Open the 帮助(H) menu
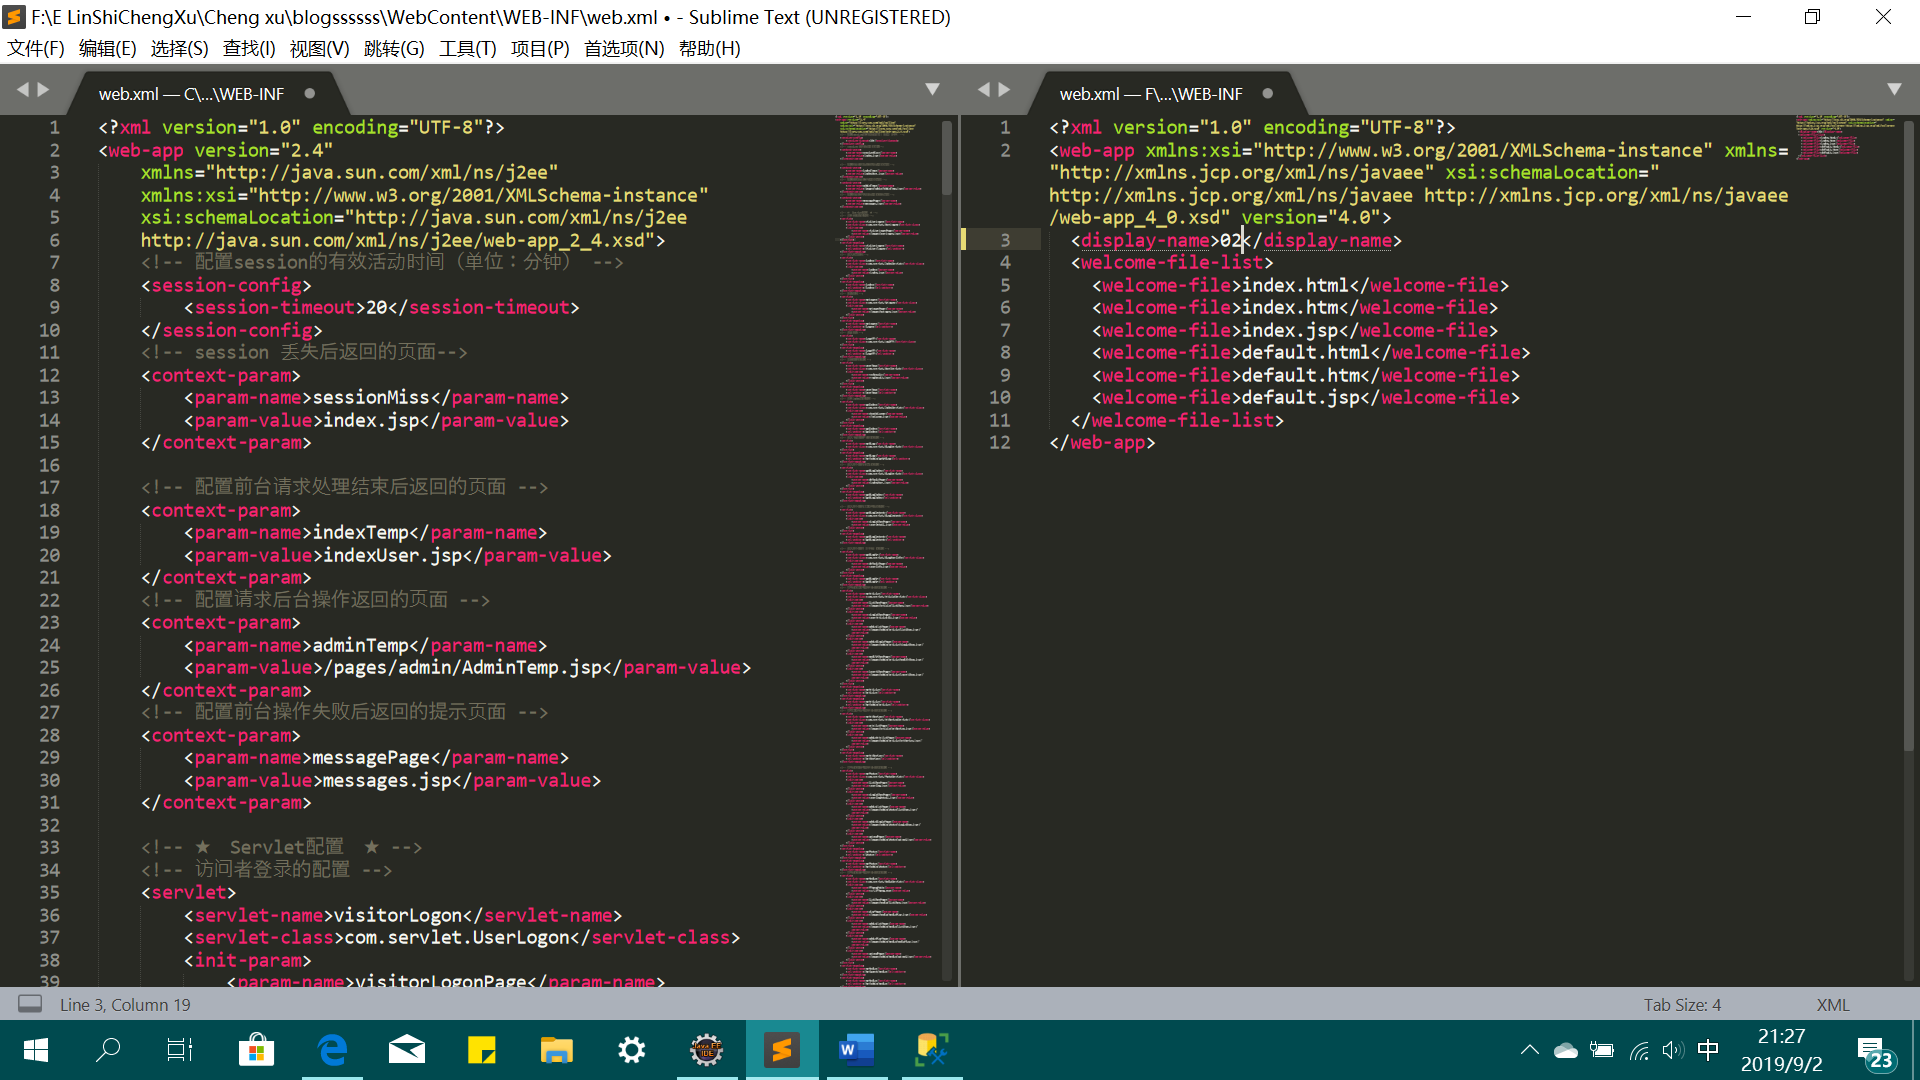 [710, 48]
